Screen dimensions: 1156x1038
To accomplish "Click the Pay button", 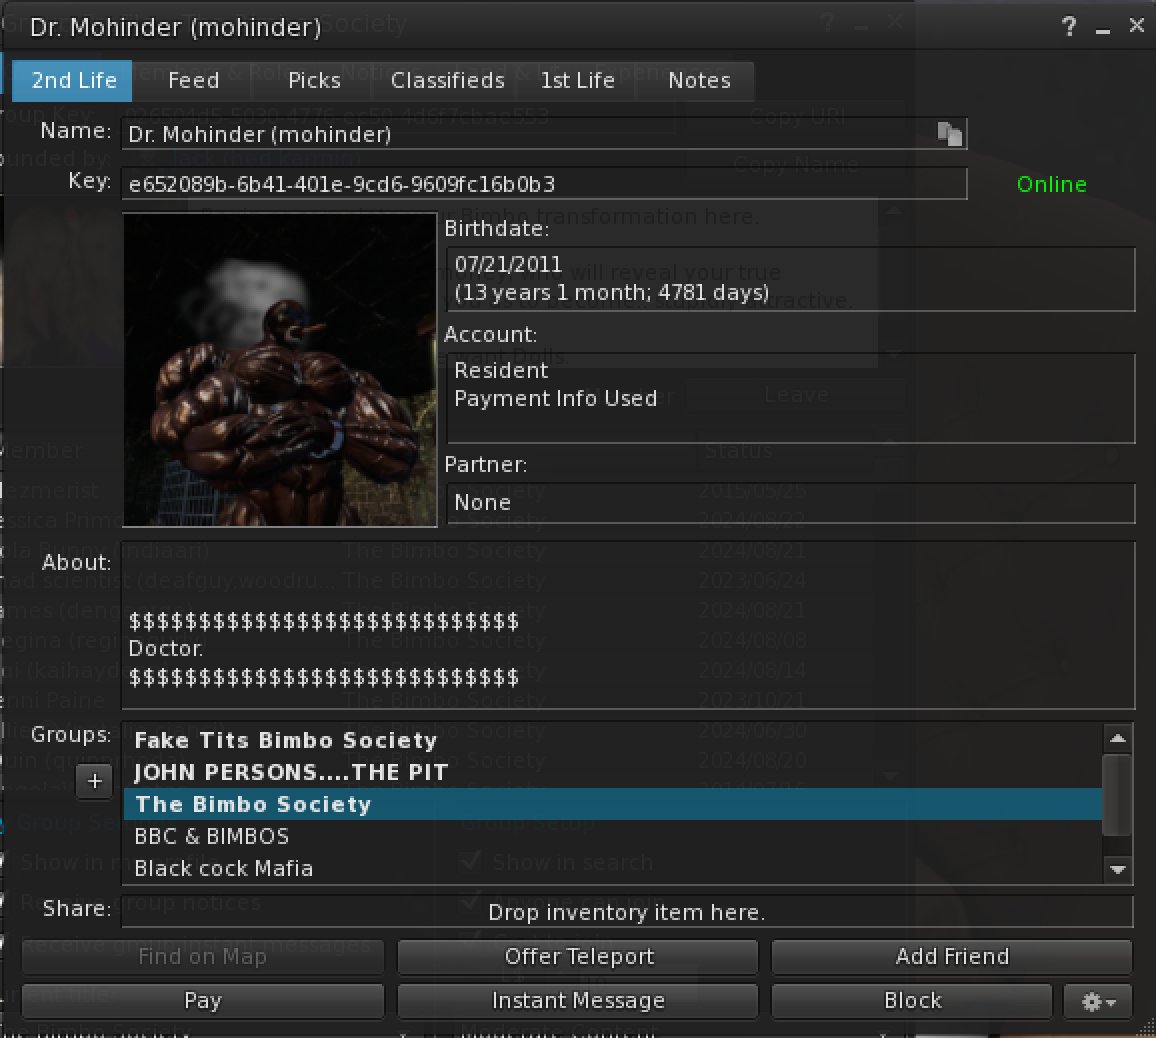I will click(x=203, y=1001).
